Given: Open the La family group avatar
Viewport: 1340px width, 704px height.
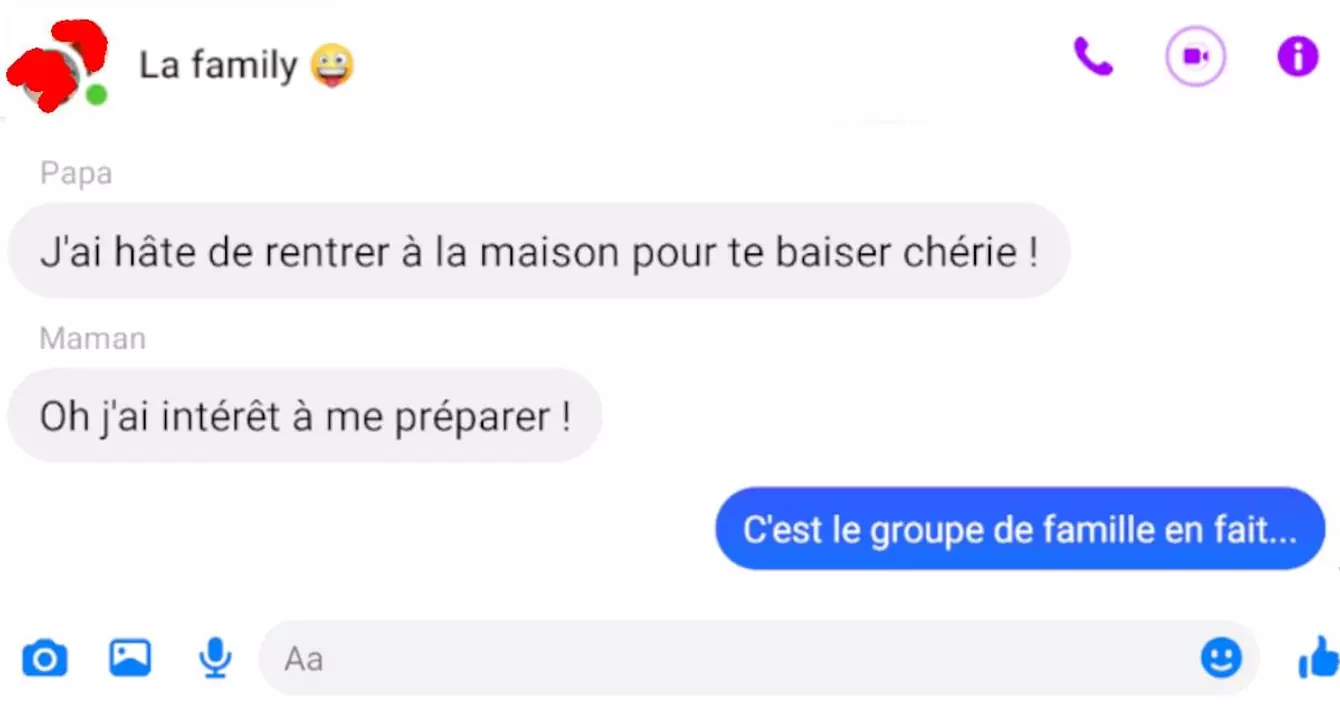Looking at the screenshot, I should (57, 67).
